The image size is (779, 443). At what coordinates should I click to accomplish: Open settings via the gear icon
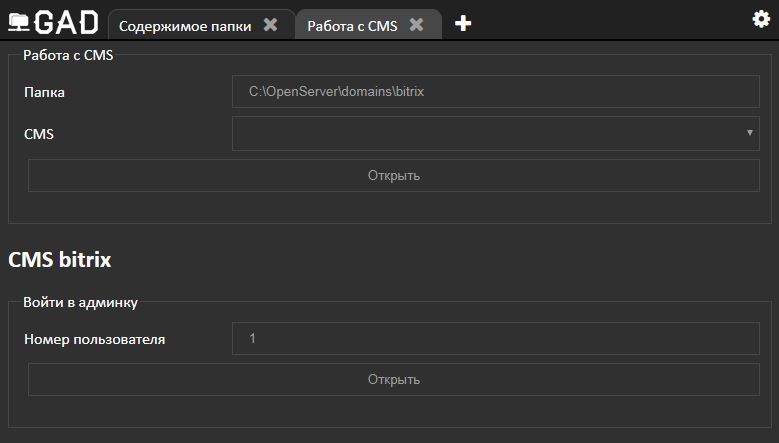[x=761, y=19]
